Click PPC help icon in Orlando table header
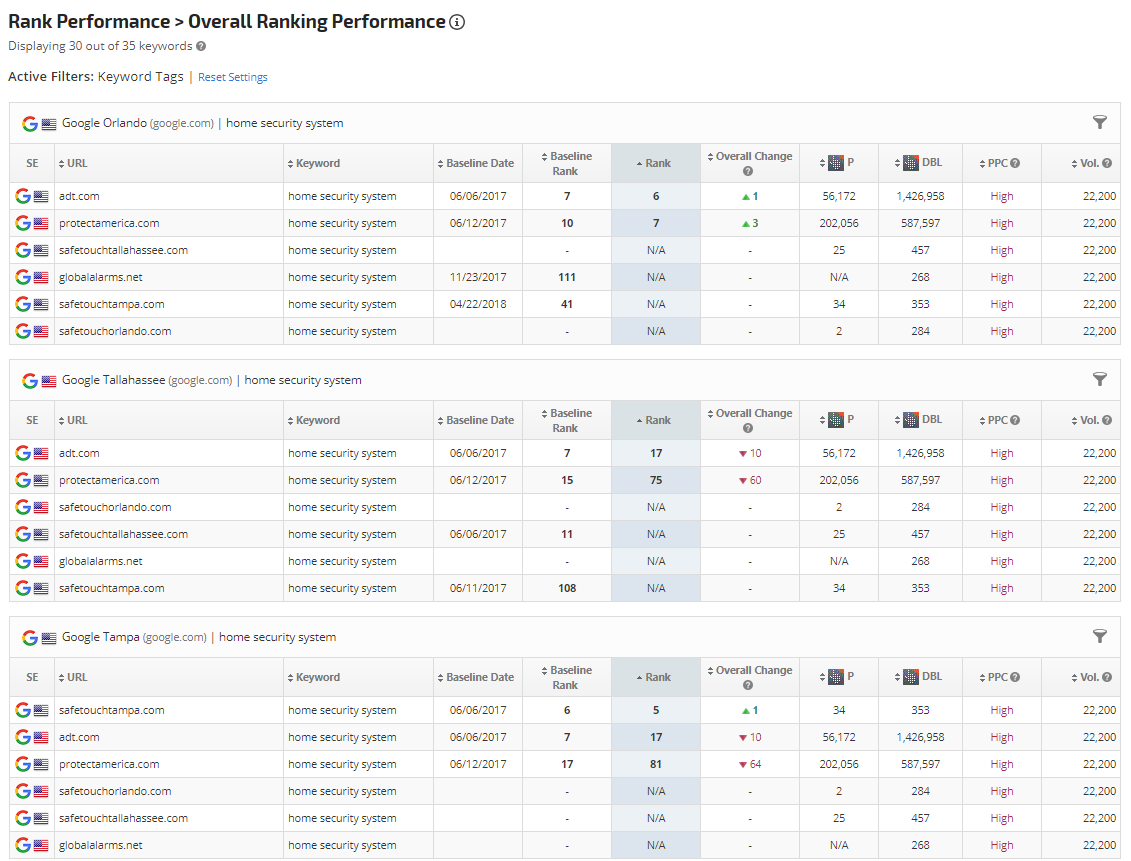 (x=1015, y=163)
